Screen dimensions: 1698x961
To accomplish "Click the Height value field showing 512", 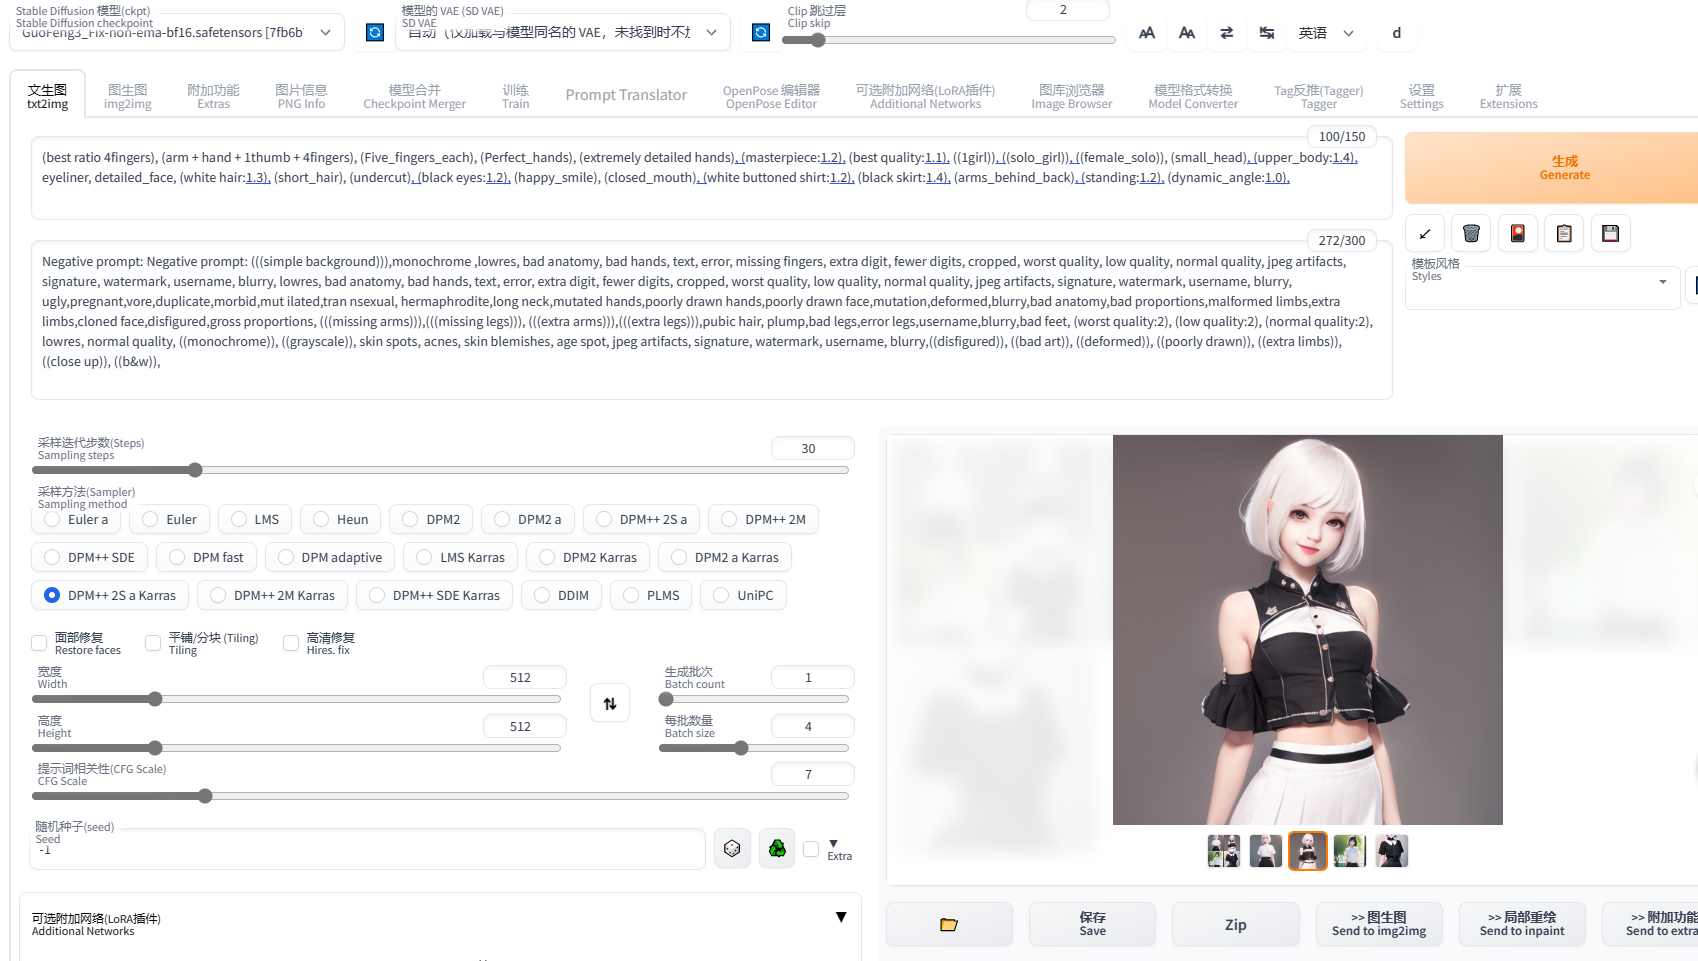I will (525, 726).
